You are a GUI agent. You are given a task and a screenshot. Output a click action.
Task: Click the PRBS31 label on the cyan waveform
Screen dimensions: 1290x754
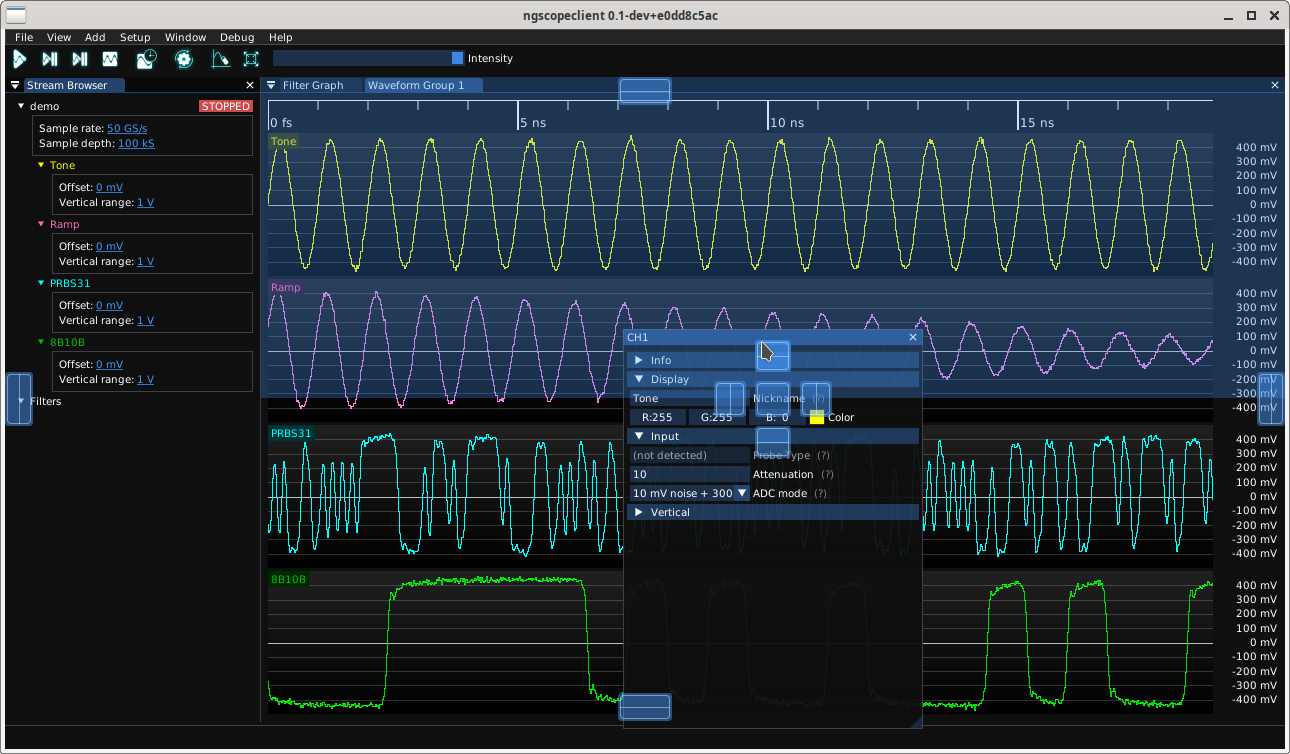[x=291, y=434]
